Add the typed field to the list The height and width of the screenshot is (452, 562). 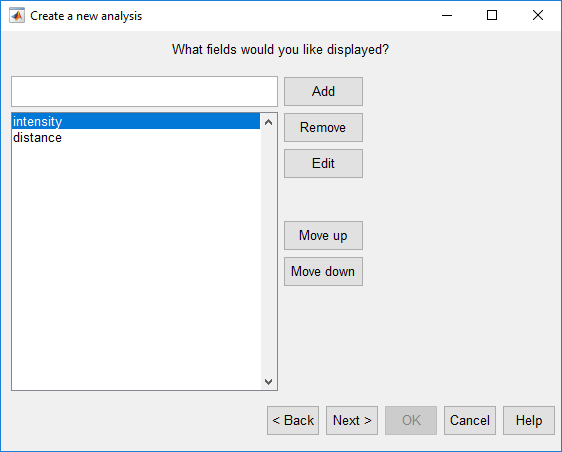tap(323, 91)
